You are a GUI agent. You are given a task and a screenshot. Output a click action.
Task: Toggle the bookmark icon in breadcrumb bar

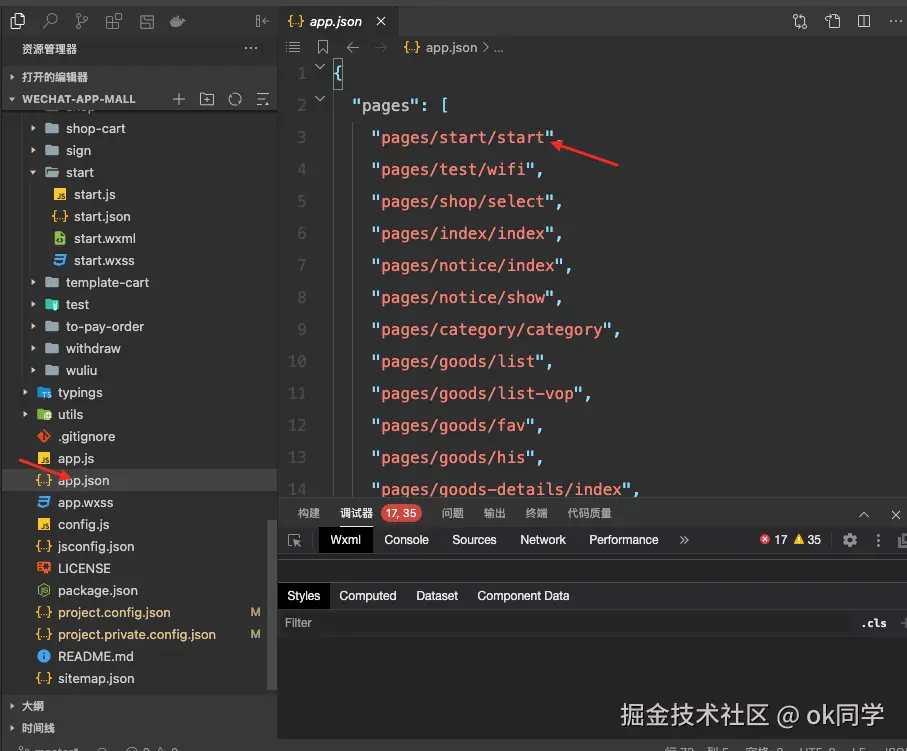(x=323, y=47)
